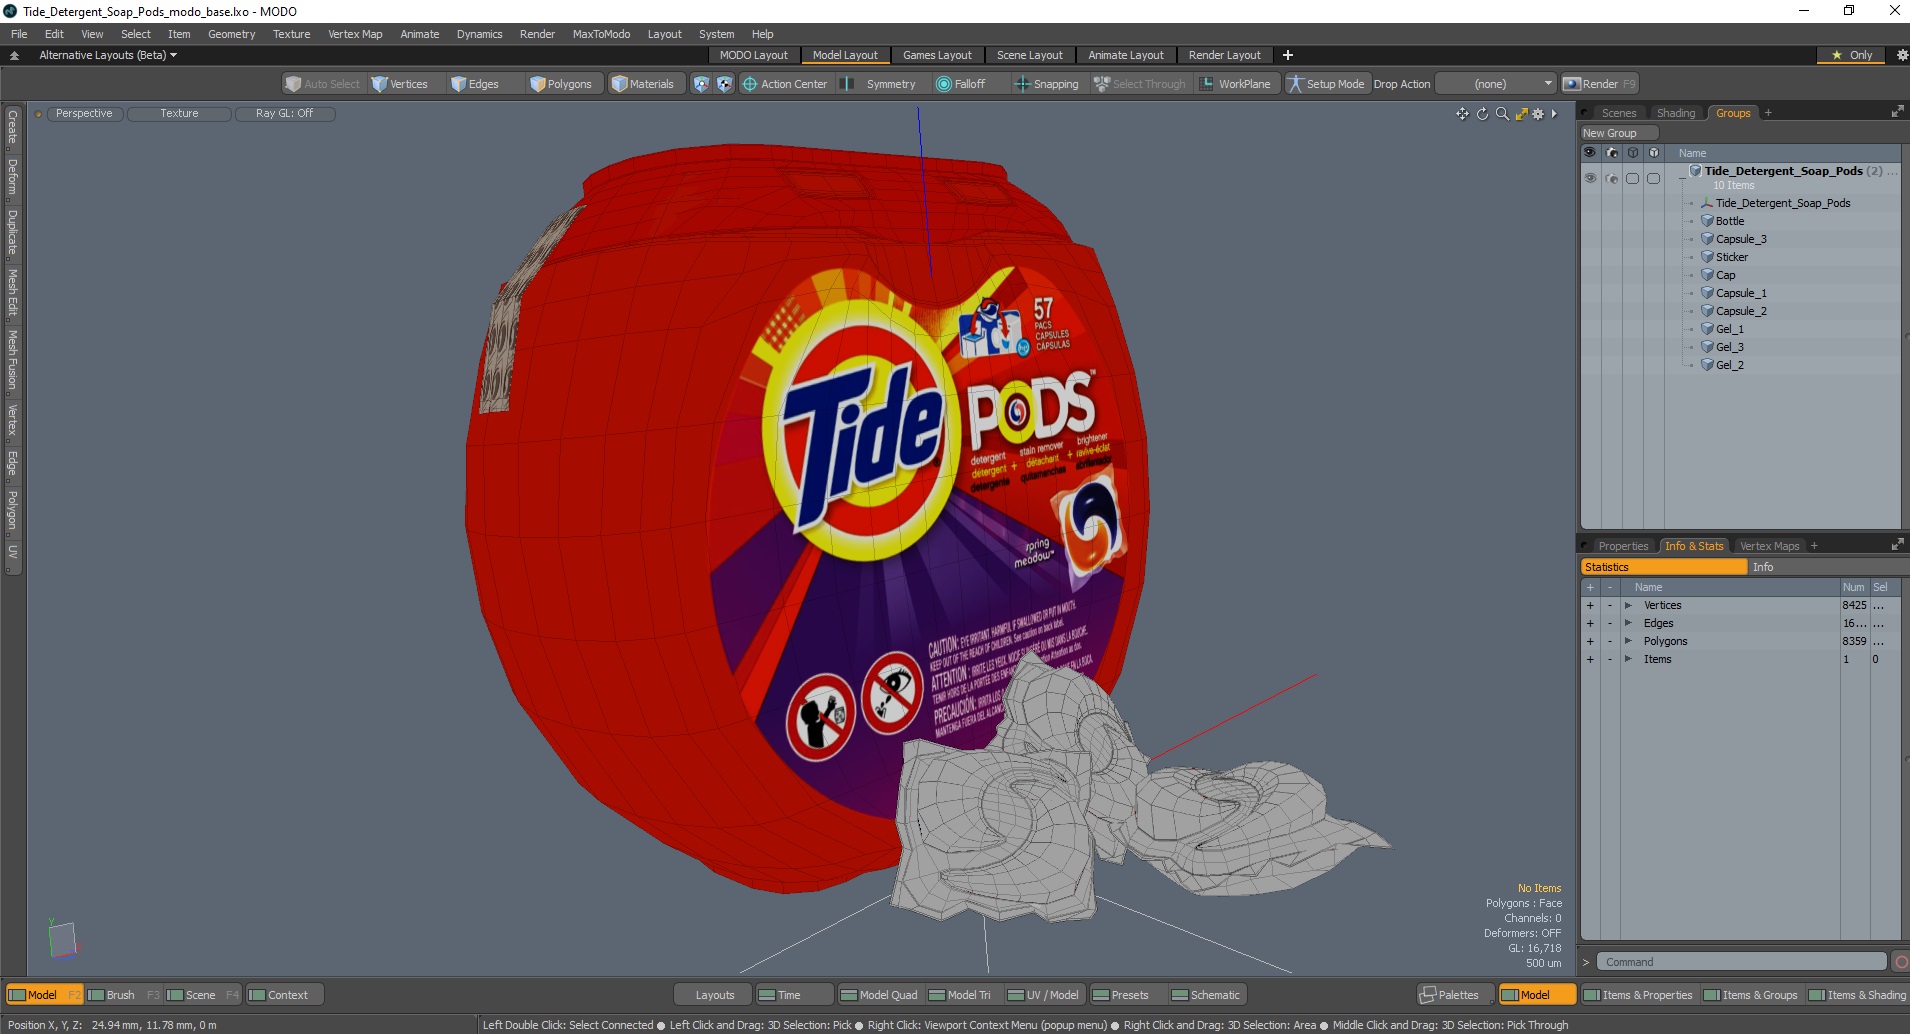
Task: Select Vertices selection mode
Action: click(400, 84)
